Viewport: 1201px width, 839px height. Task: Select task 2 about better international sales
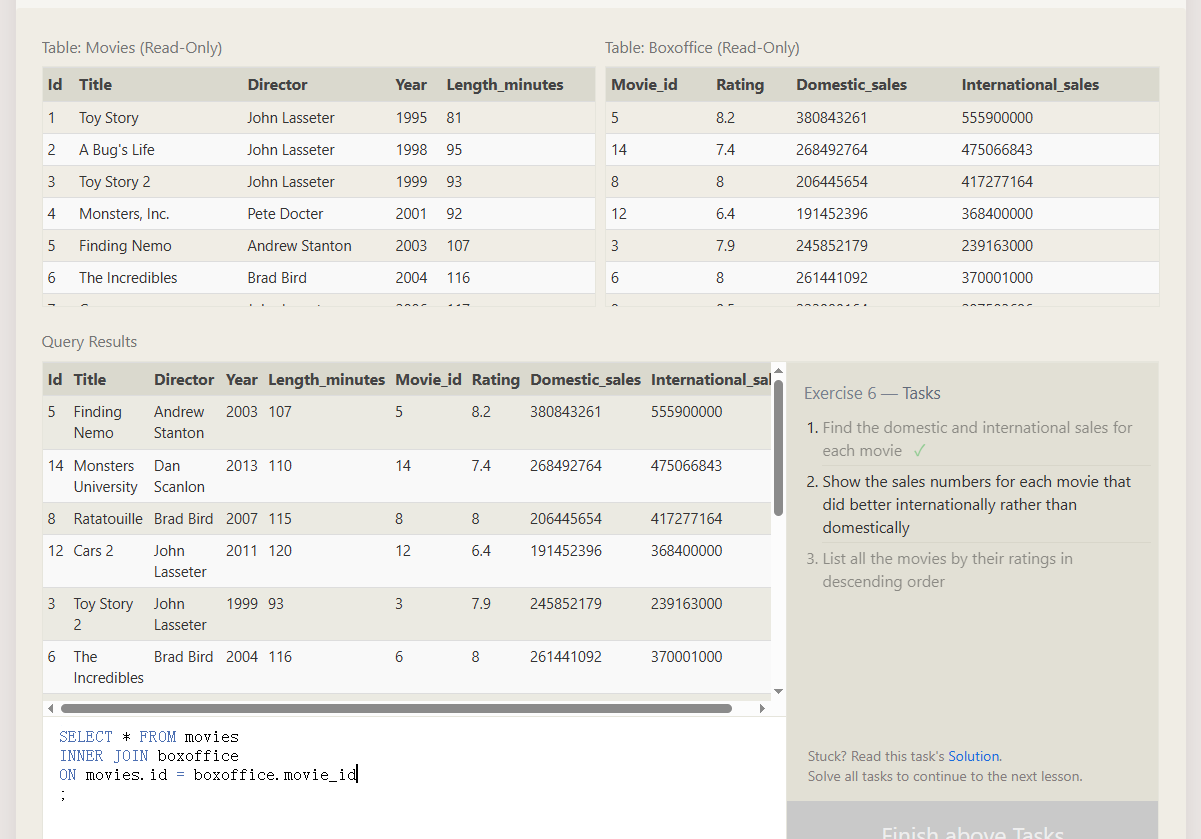[x=976, y=504]
